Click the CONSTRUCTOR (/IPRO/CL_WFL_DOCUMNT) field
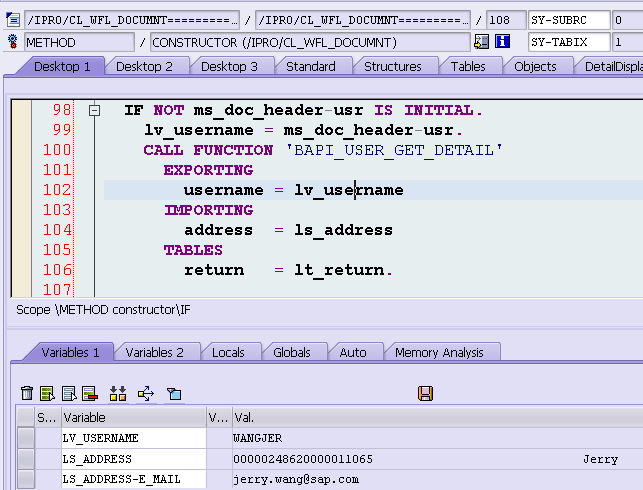This screenshot has width=643, height=490. click(310, 42)
